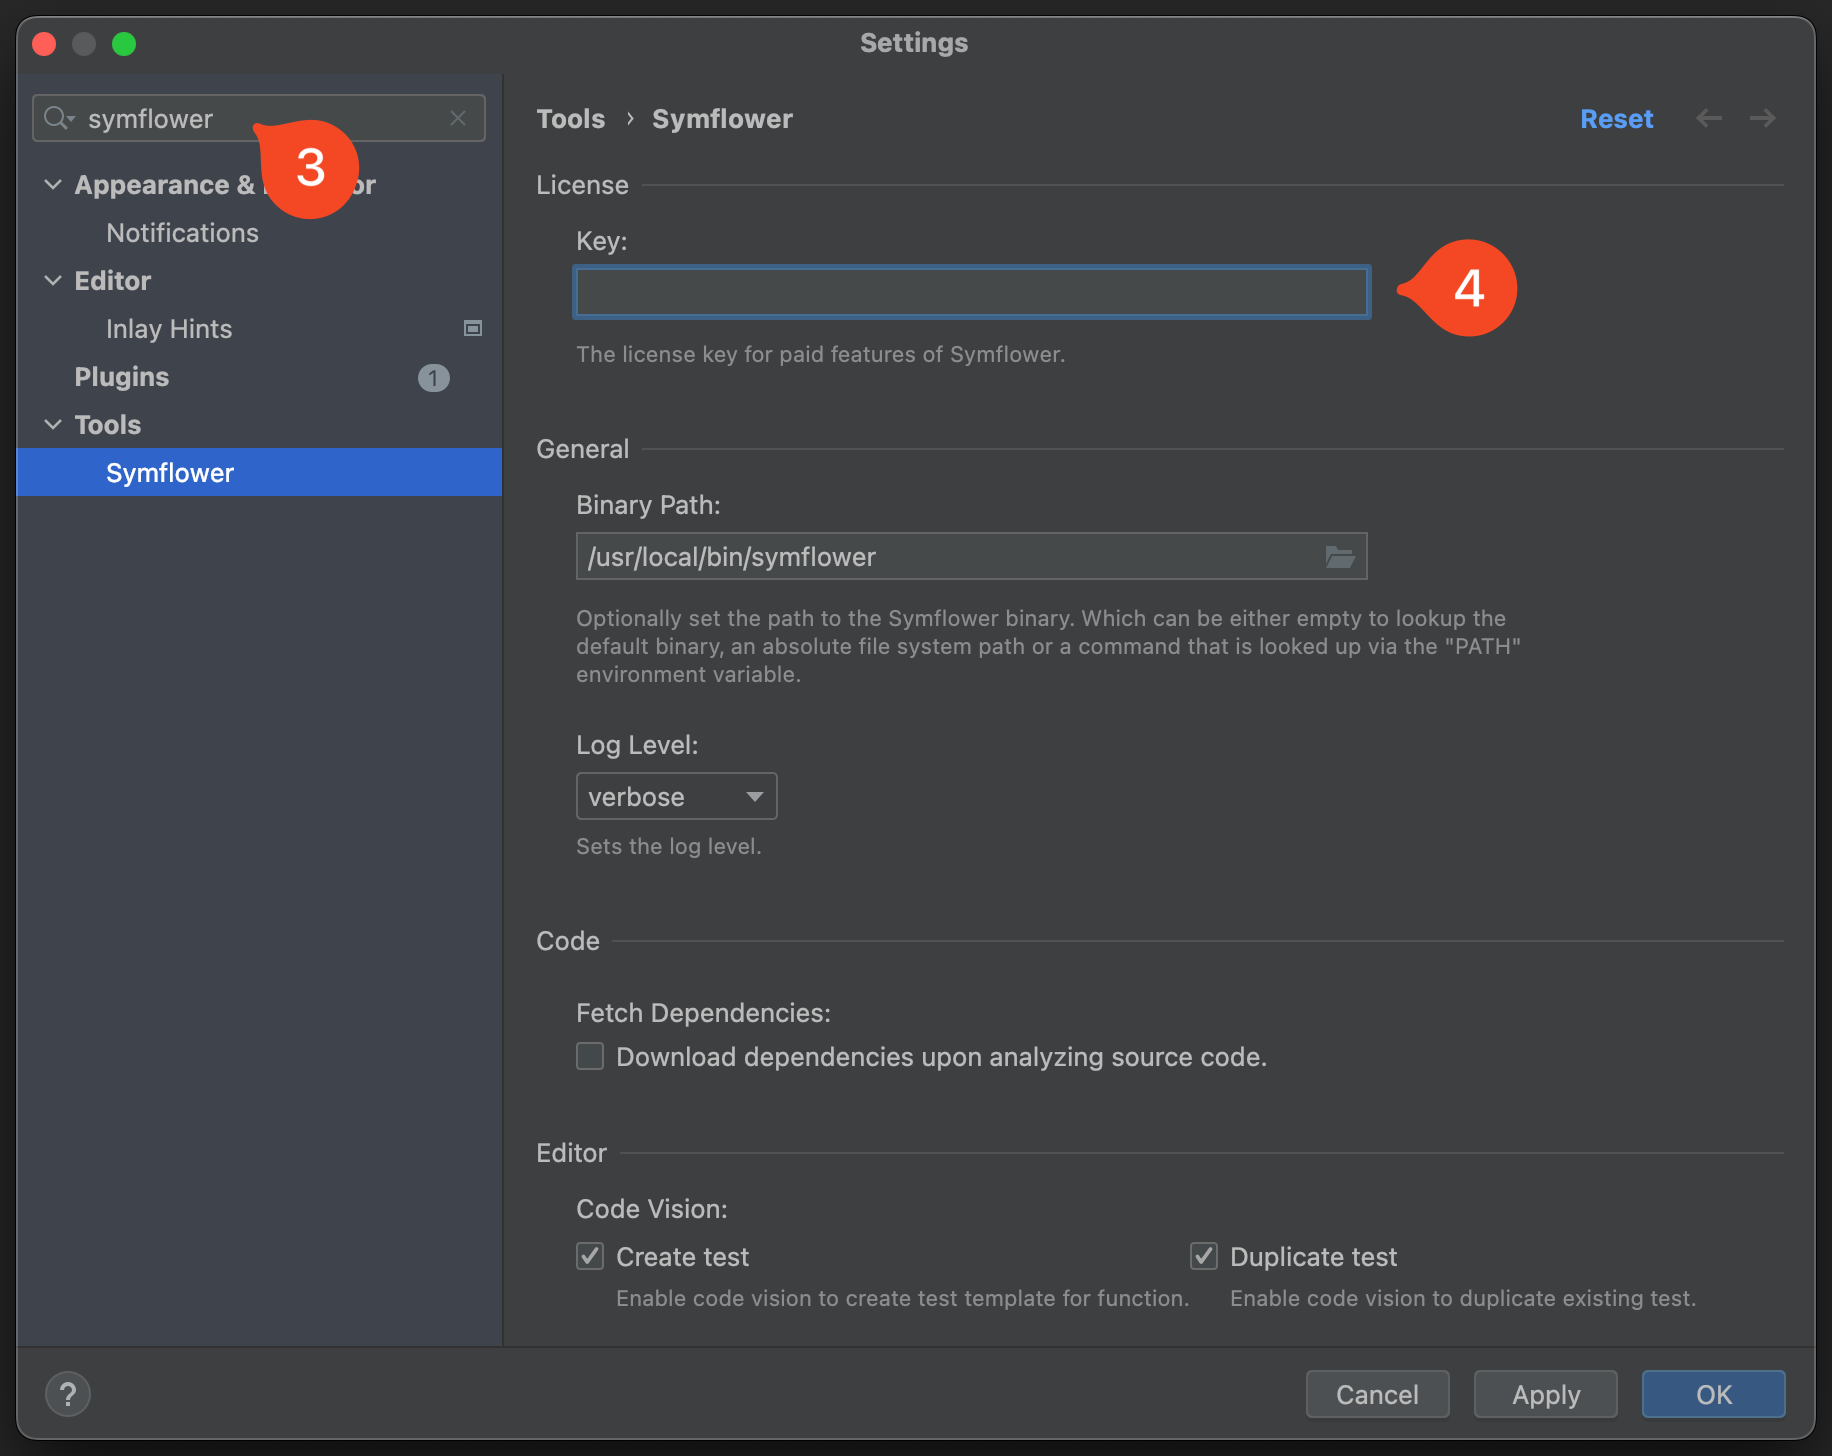Open the help question mark button

click(68, 1393)
